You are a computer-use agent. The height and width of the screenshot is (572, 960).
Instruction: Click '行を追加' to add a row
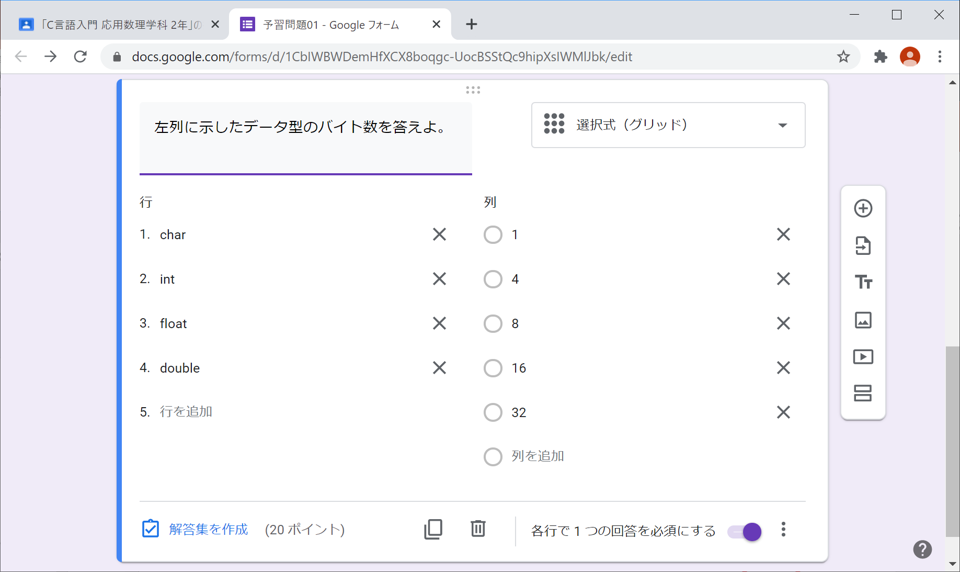[186, 412]
